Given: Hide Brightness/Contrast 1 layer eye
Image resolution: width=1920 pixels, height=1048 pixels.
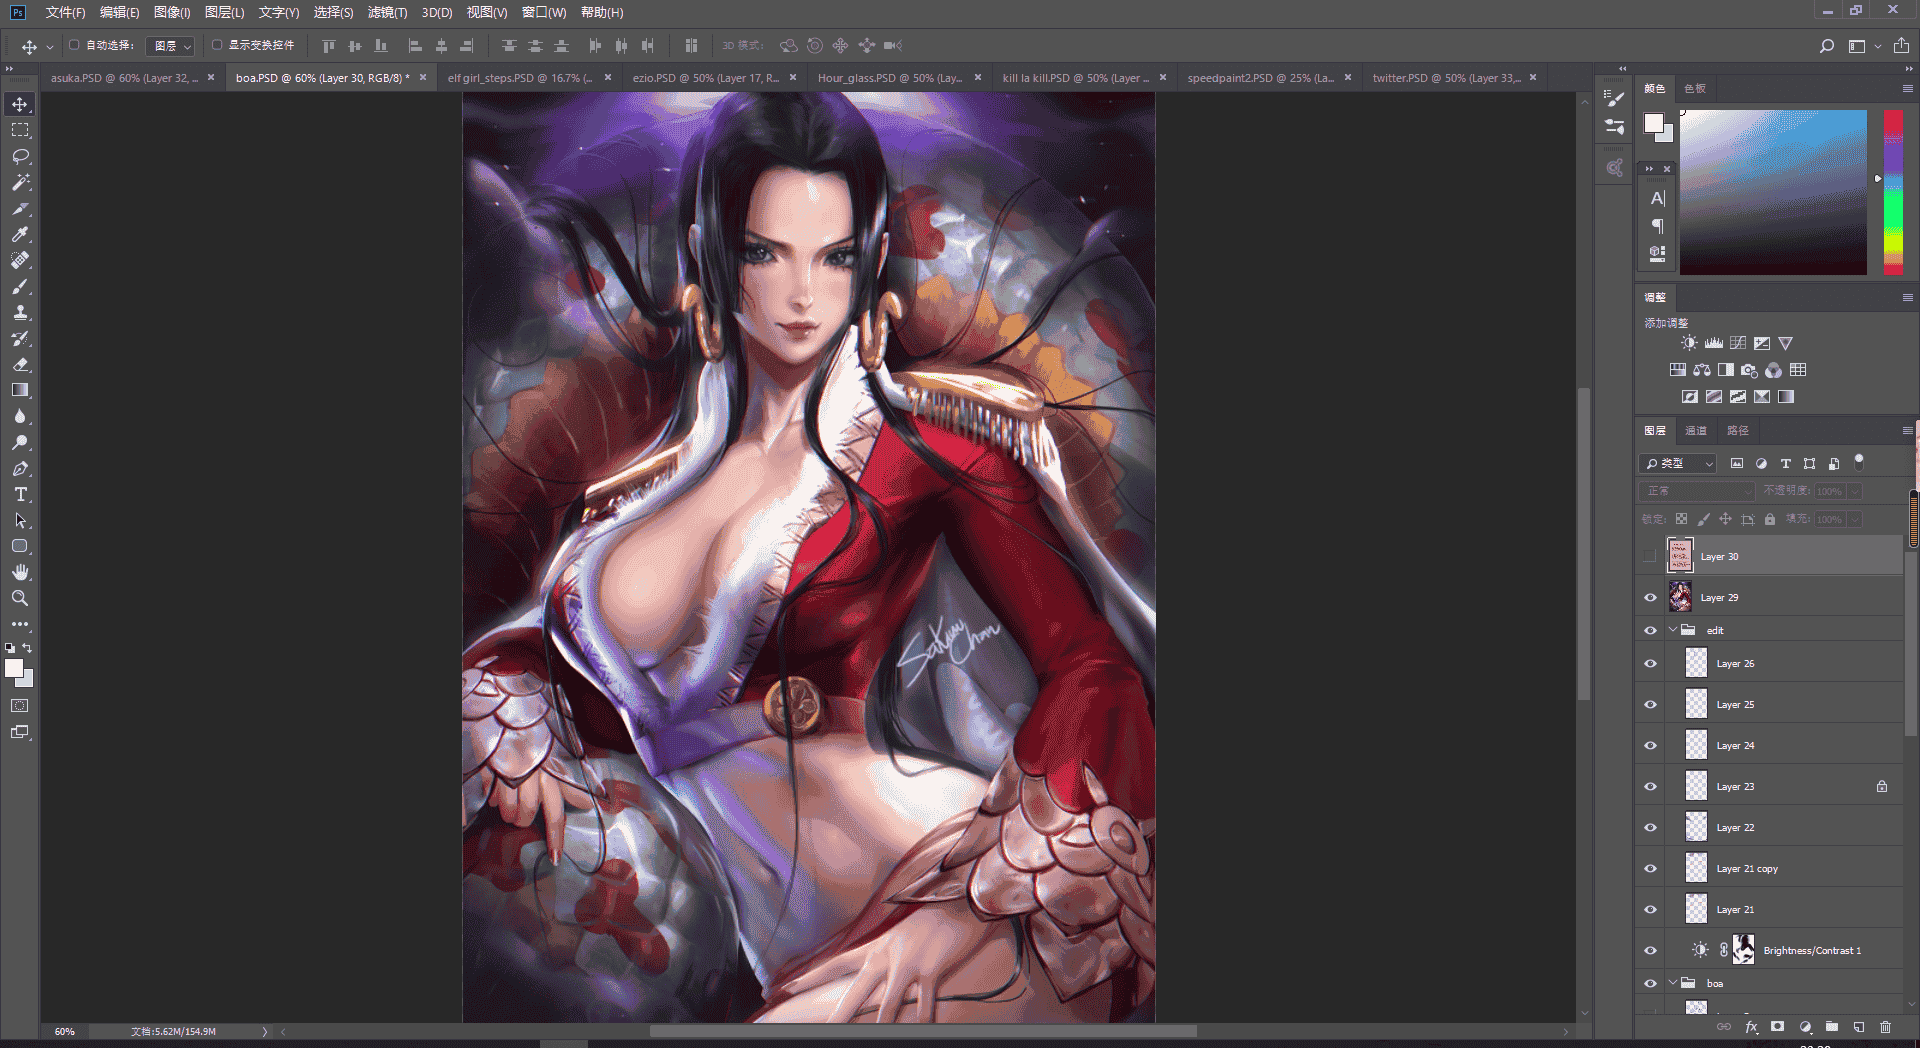Looking at the screenshot, I should pos(1650,950).
